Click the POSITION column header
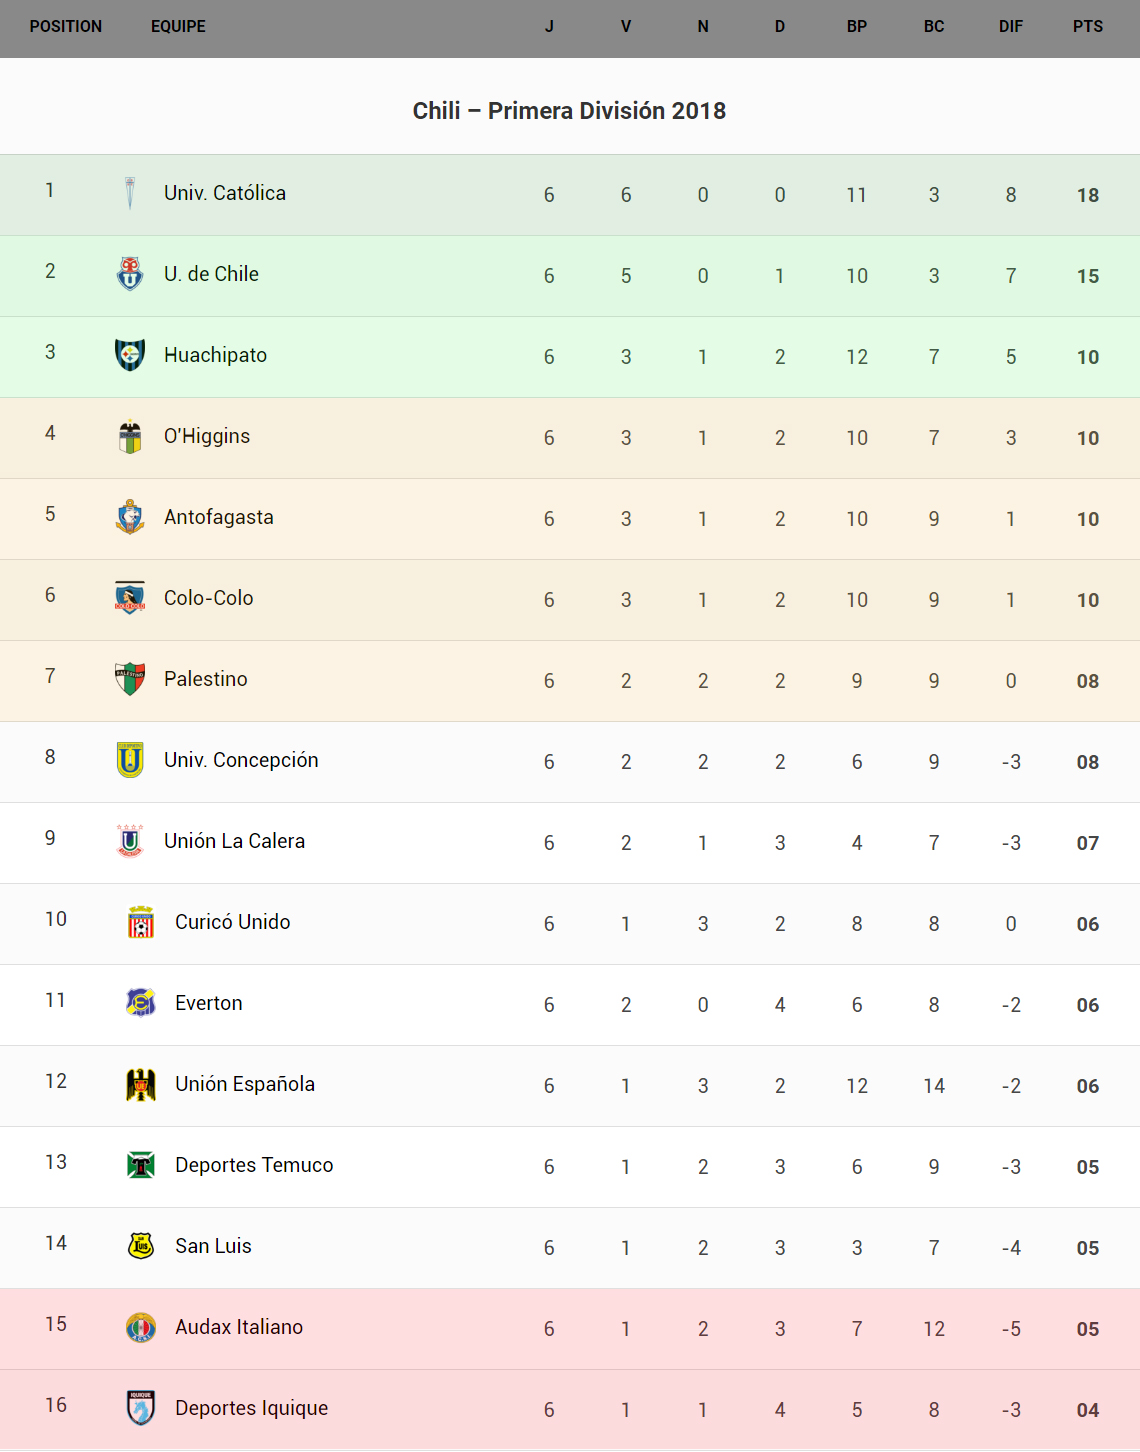This screenshot has height=1452, width=1140. click(66, 27)
